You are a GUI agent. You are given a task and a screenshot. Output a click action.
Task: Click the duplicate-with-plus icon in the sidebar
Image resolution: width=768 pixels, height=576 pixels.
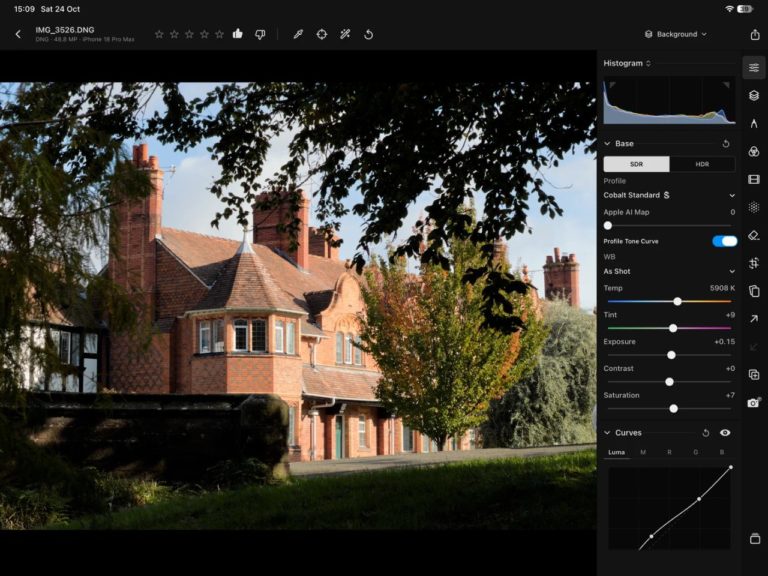[x=754, y=375]
